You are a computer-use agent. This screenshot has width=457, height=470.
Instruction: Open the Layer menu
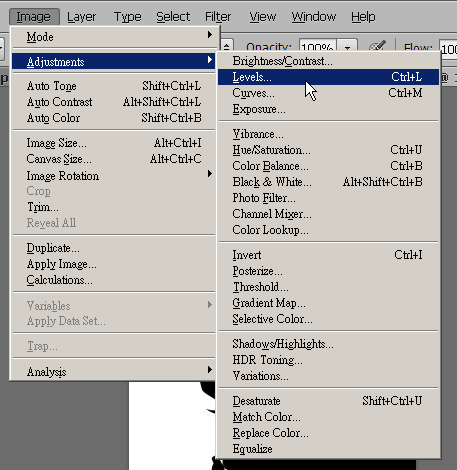(81, 17)
